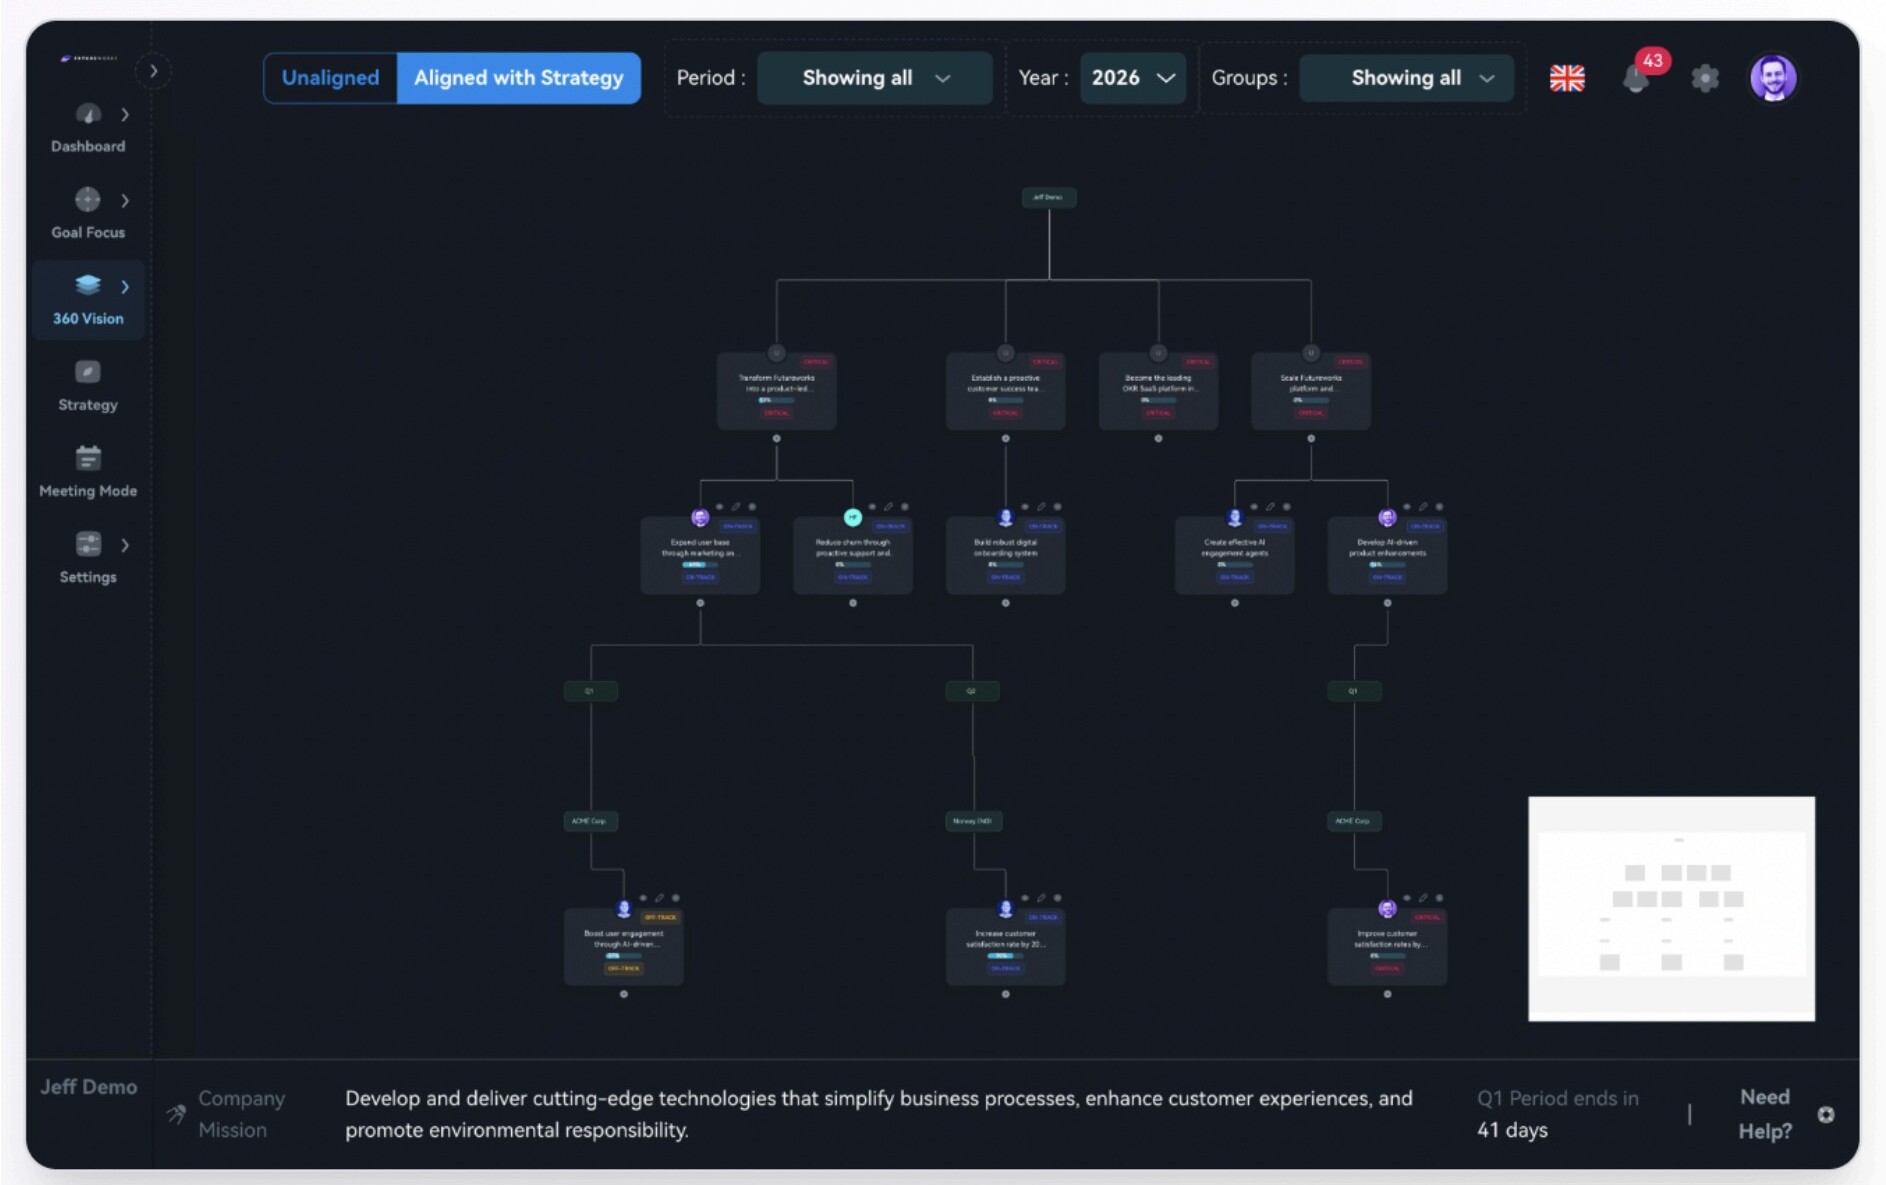
Task: Edit 'Create effective AI engagement agents' pencil
Action: 1270,507
